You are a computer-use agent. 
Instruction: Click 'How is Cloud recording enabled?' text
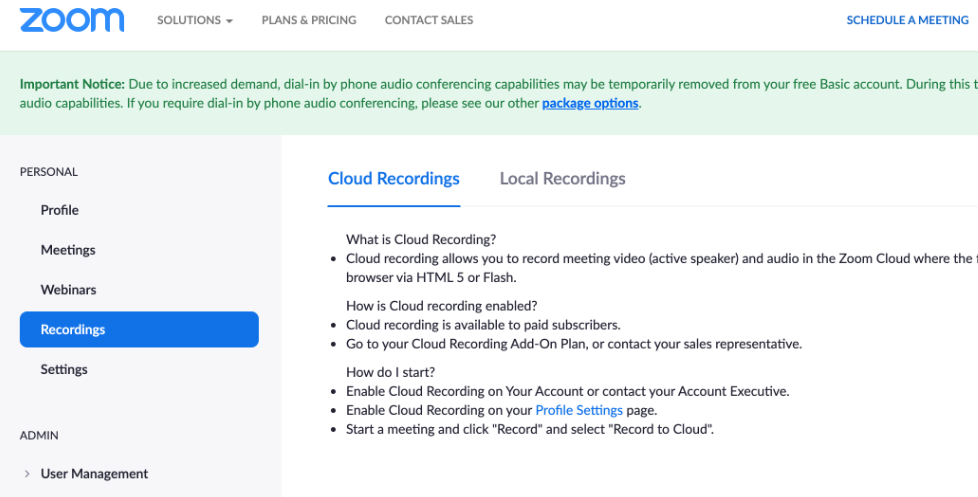click(x=442, y=306)
